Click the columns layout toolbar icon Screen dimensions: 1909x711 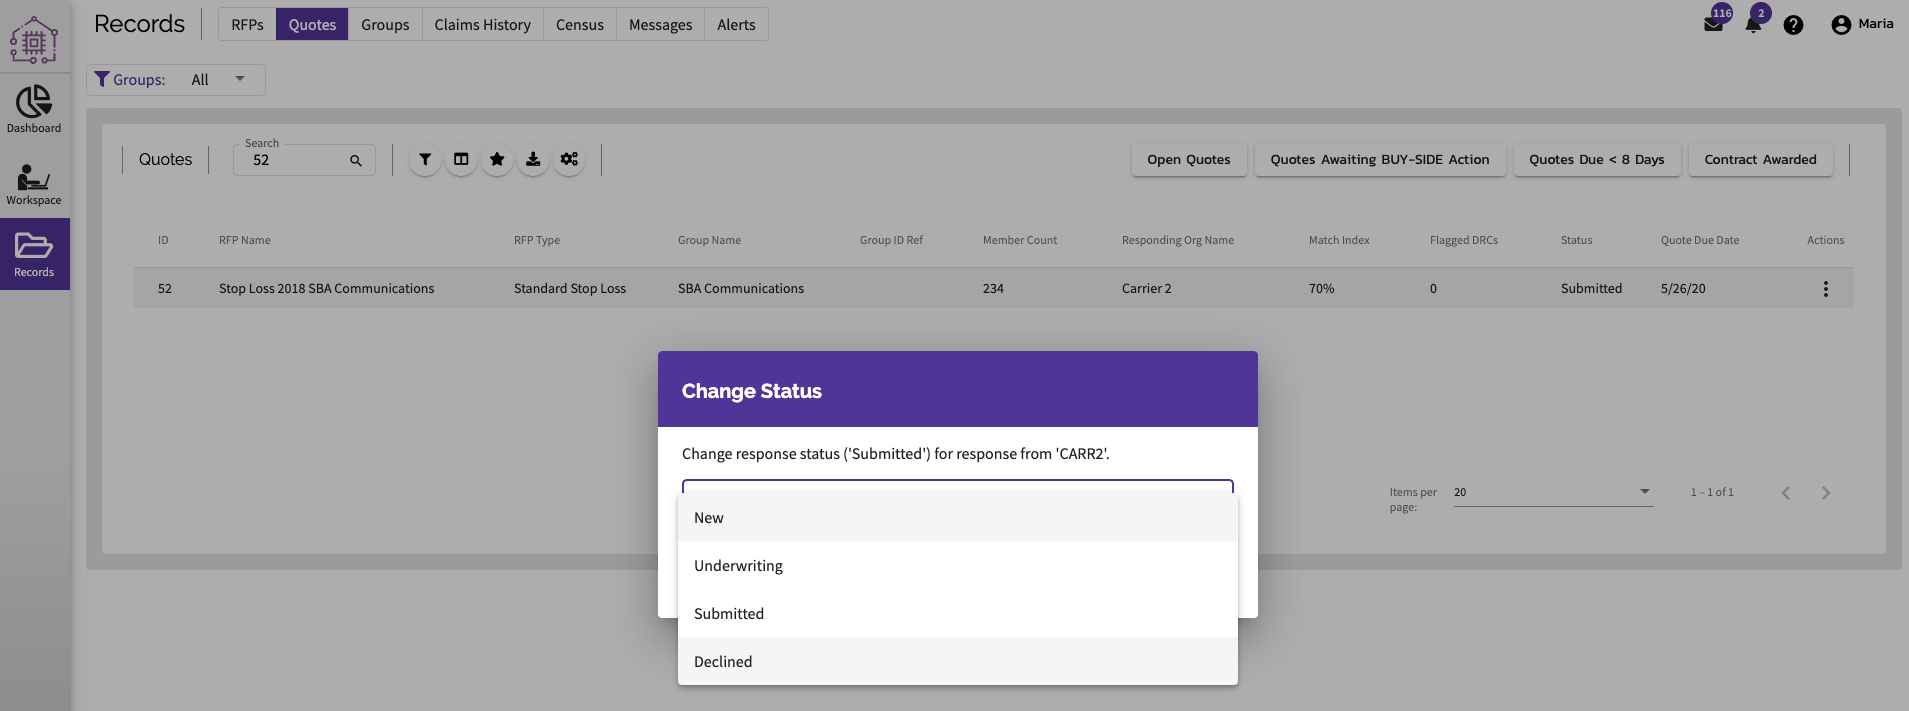tap(461, 159)
